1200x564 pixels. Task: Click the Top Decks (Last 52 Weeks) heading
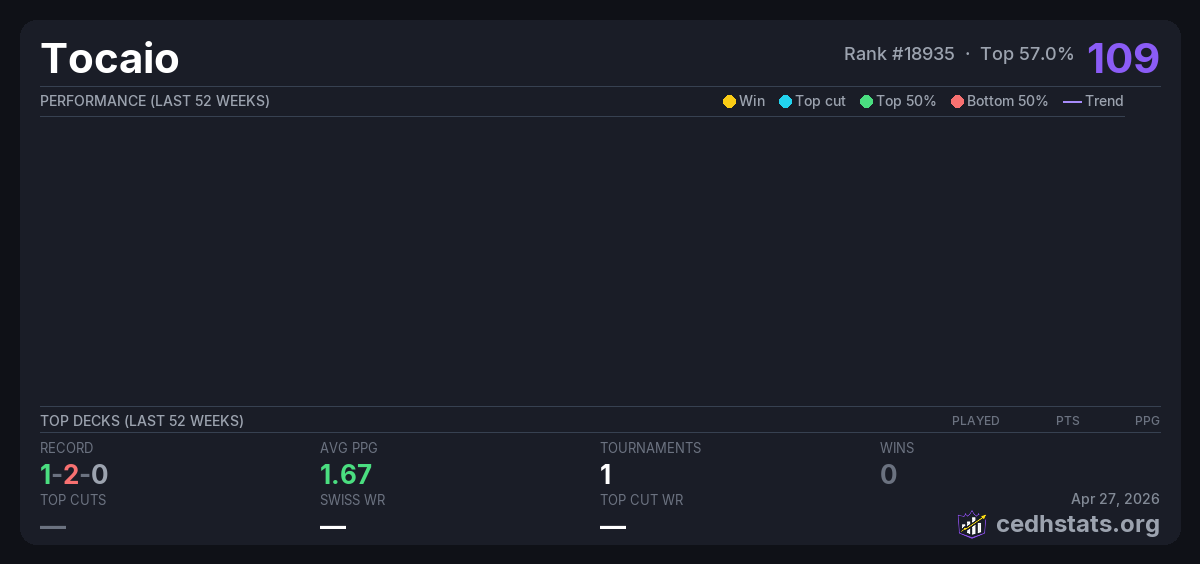coord(142,421)
